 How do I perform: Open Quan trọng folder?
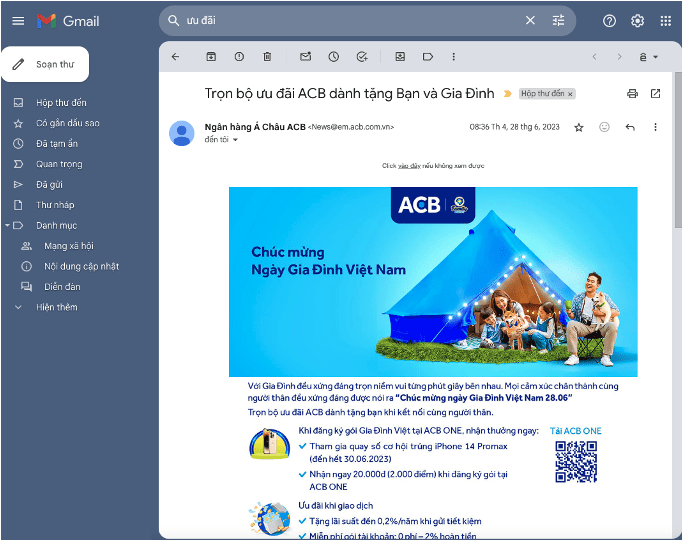point(59,164)
